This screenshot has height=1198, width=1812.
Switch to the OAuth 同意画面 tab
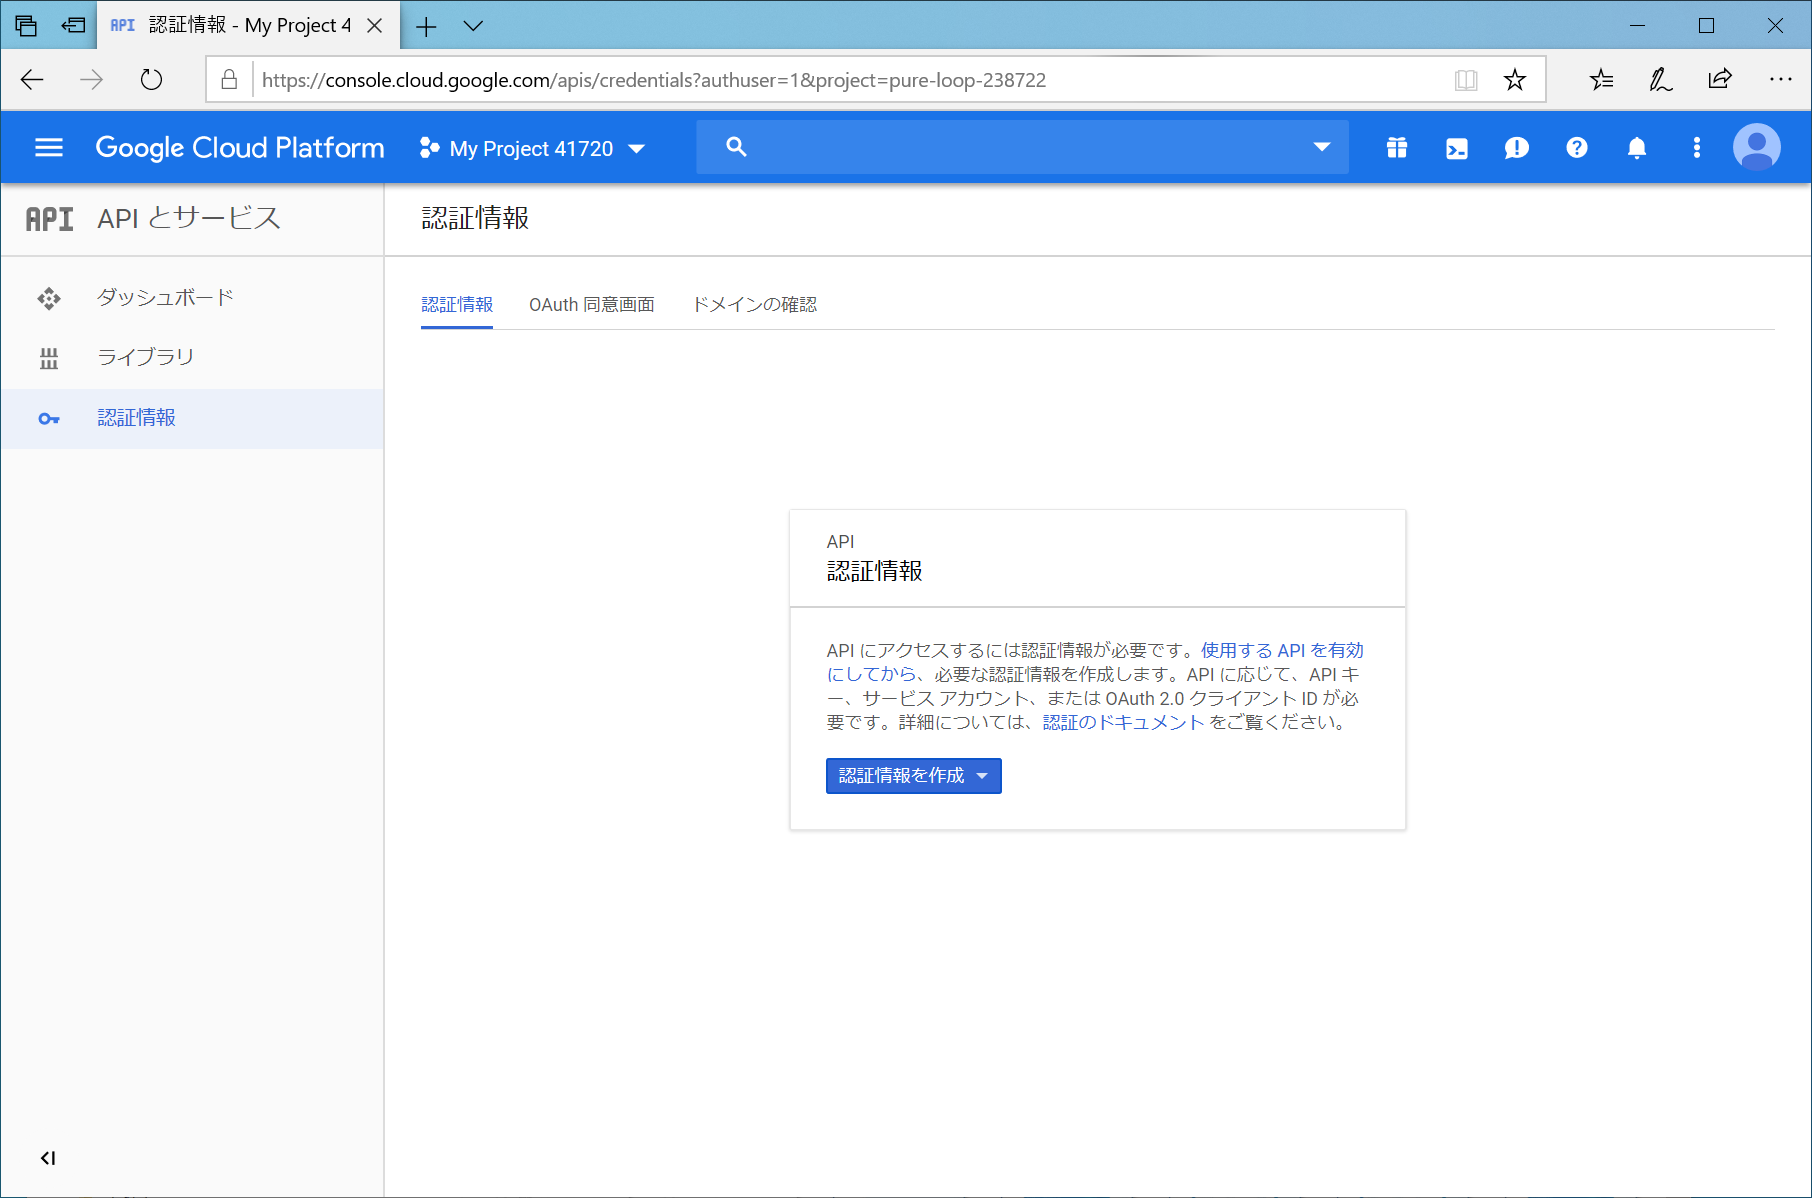pos(592,305)
